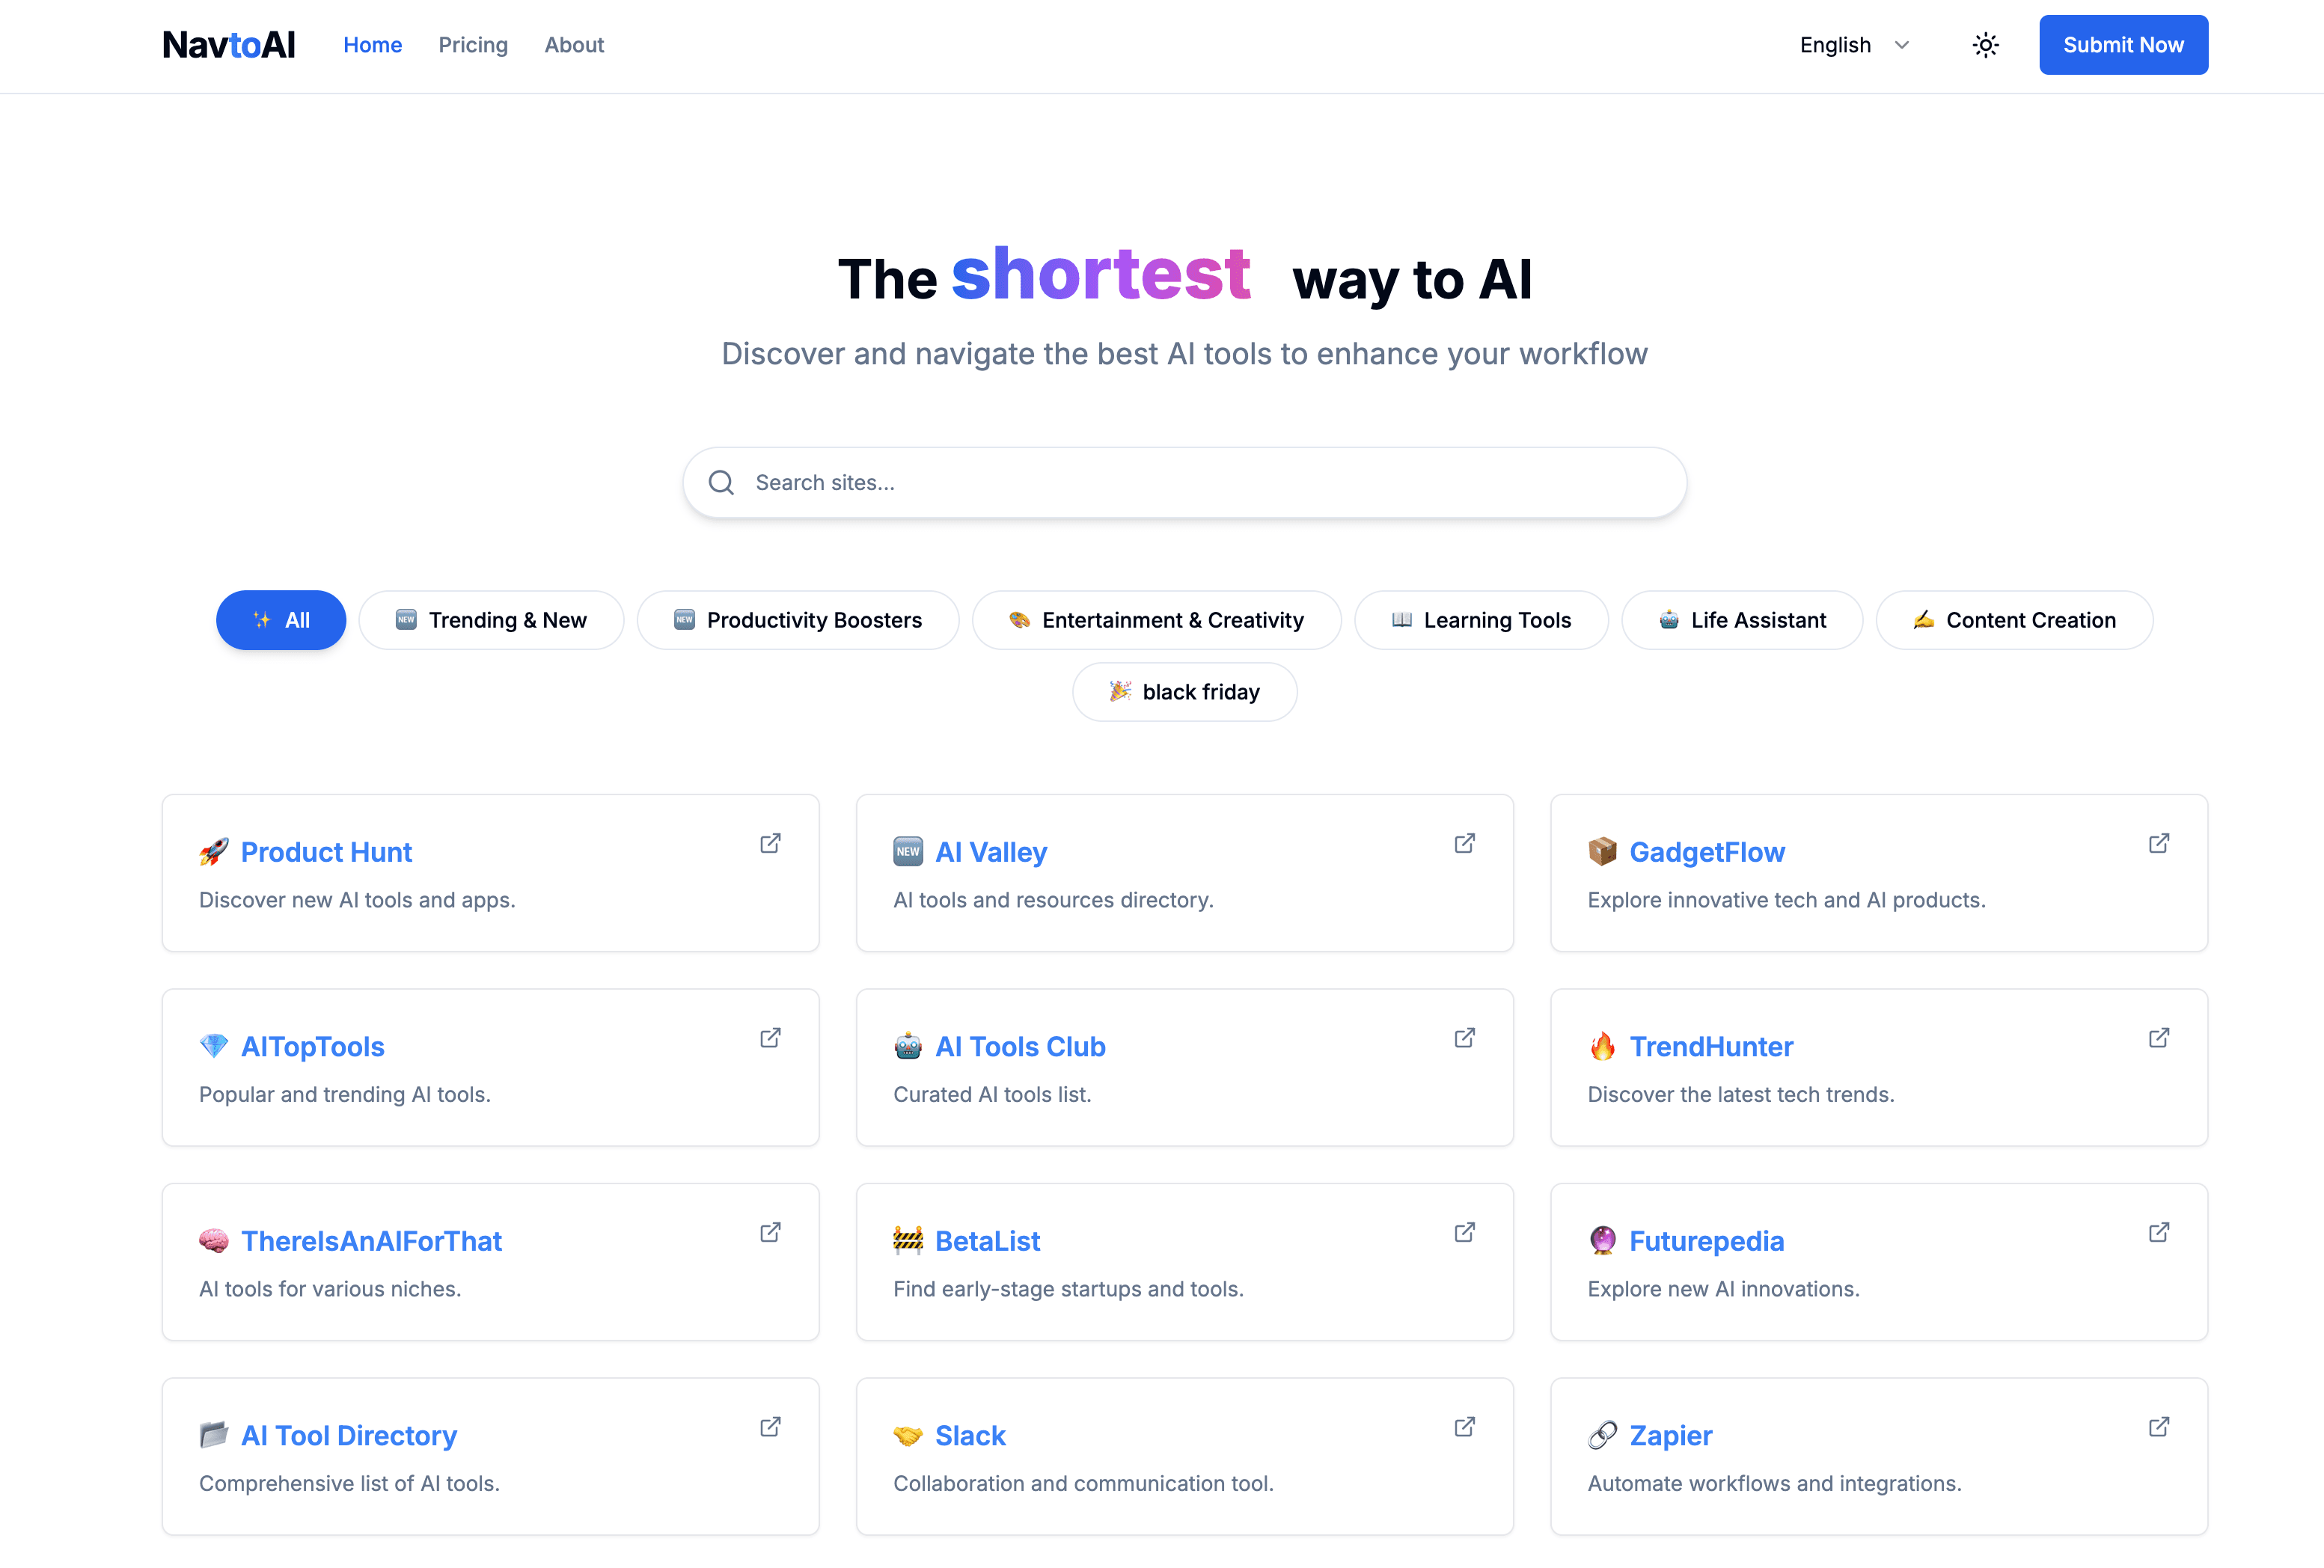Expand the English language dropdown

coord(1854,45)
